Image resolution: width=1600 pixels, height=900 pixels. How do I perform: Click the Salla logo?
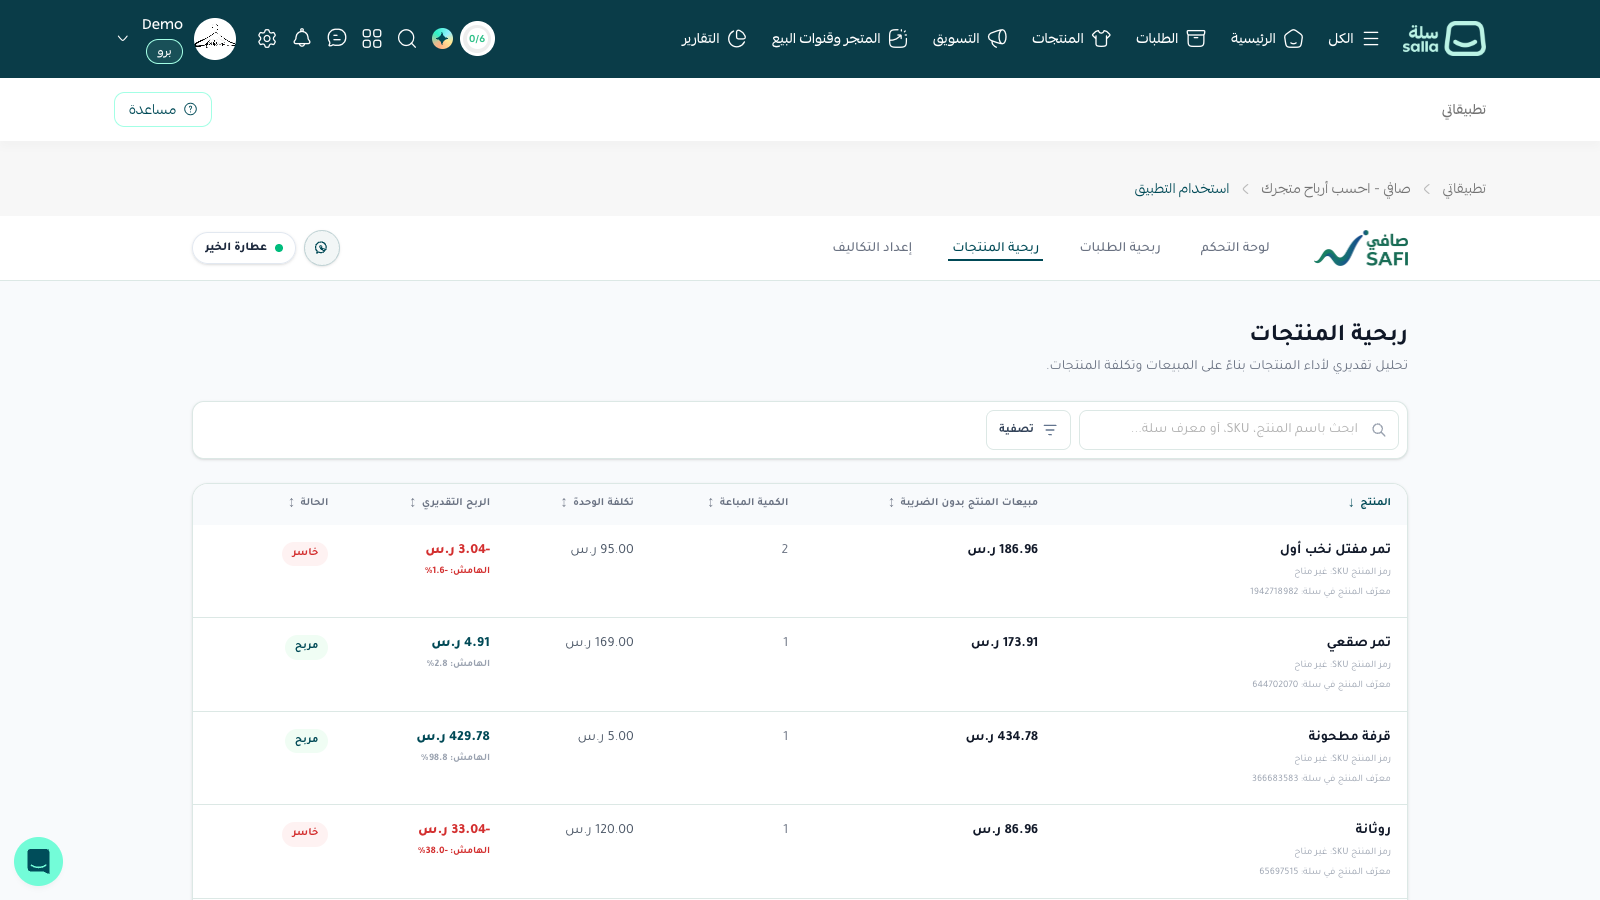1444,39
